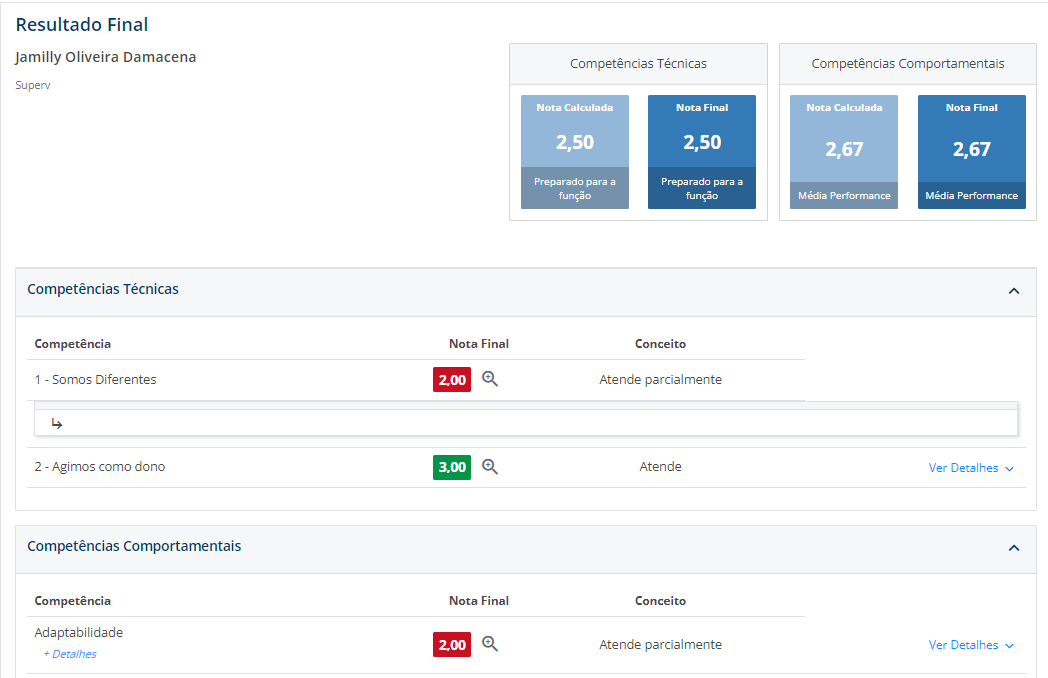The image size is (1048, 678).
Task: Open the + Detalhes link under Adaptabilidade
Action: pos(70,654)
